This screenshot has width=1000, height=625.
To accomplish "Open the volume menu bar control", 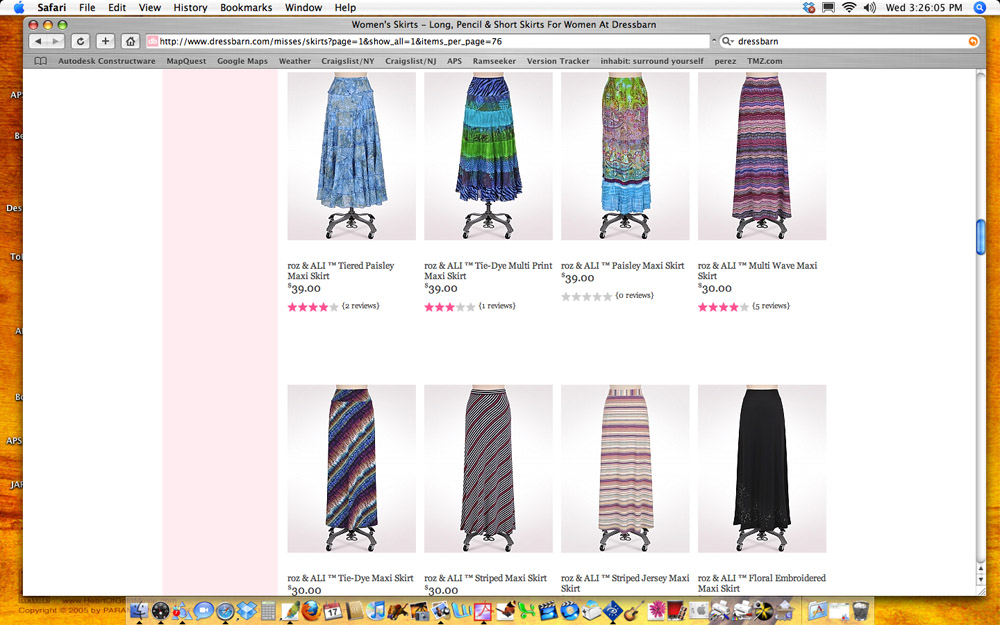I will point(869,8).
